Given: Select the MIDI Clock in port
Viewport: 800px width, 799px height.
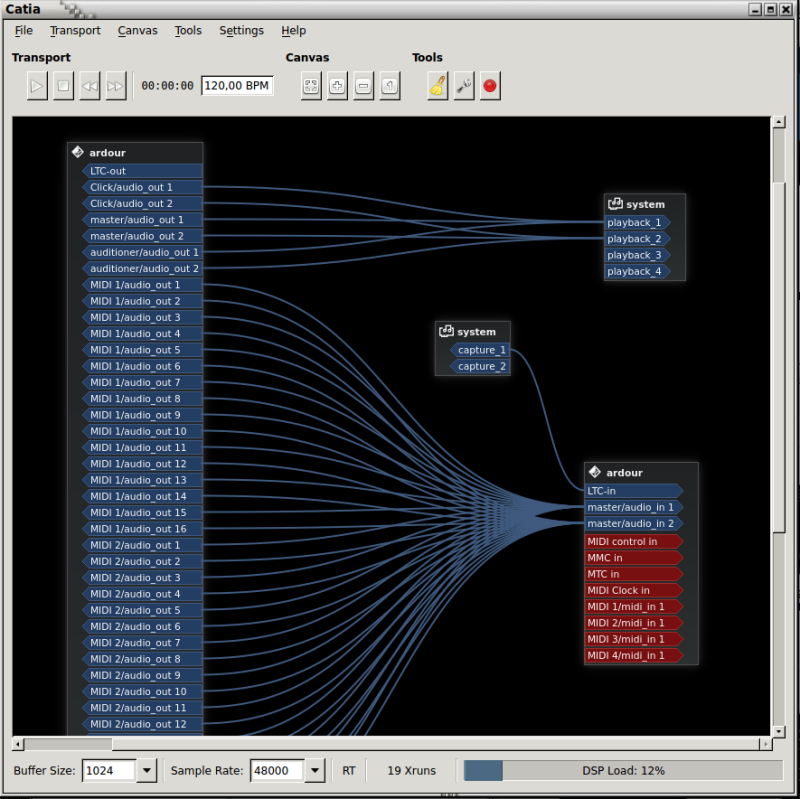Looking at the screenshot, I should coord(634,590).
